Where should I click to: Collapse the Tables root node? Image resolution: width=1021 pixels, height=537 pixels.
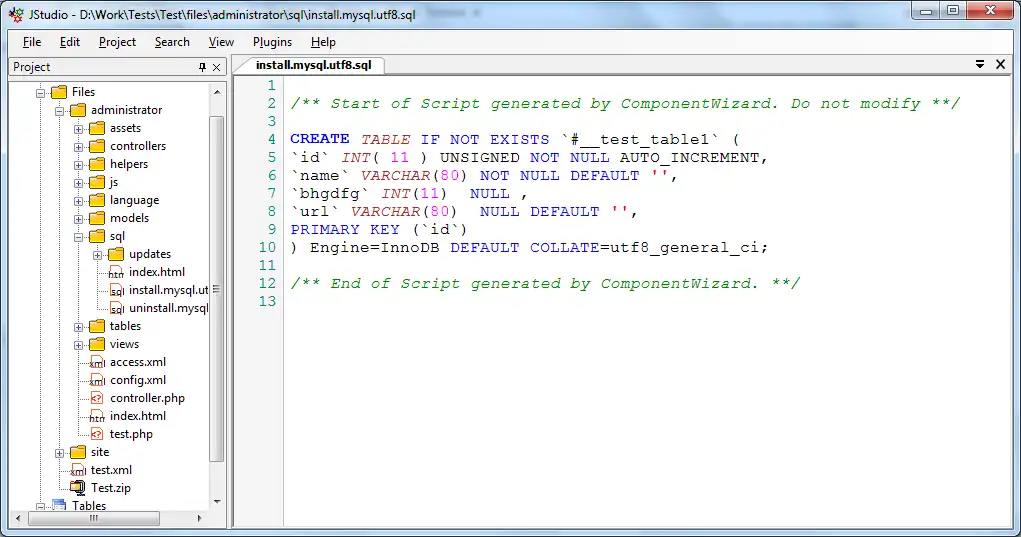pyautogui.click(x=40, y=506)
